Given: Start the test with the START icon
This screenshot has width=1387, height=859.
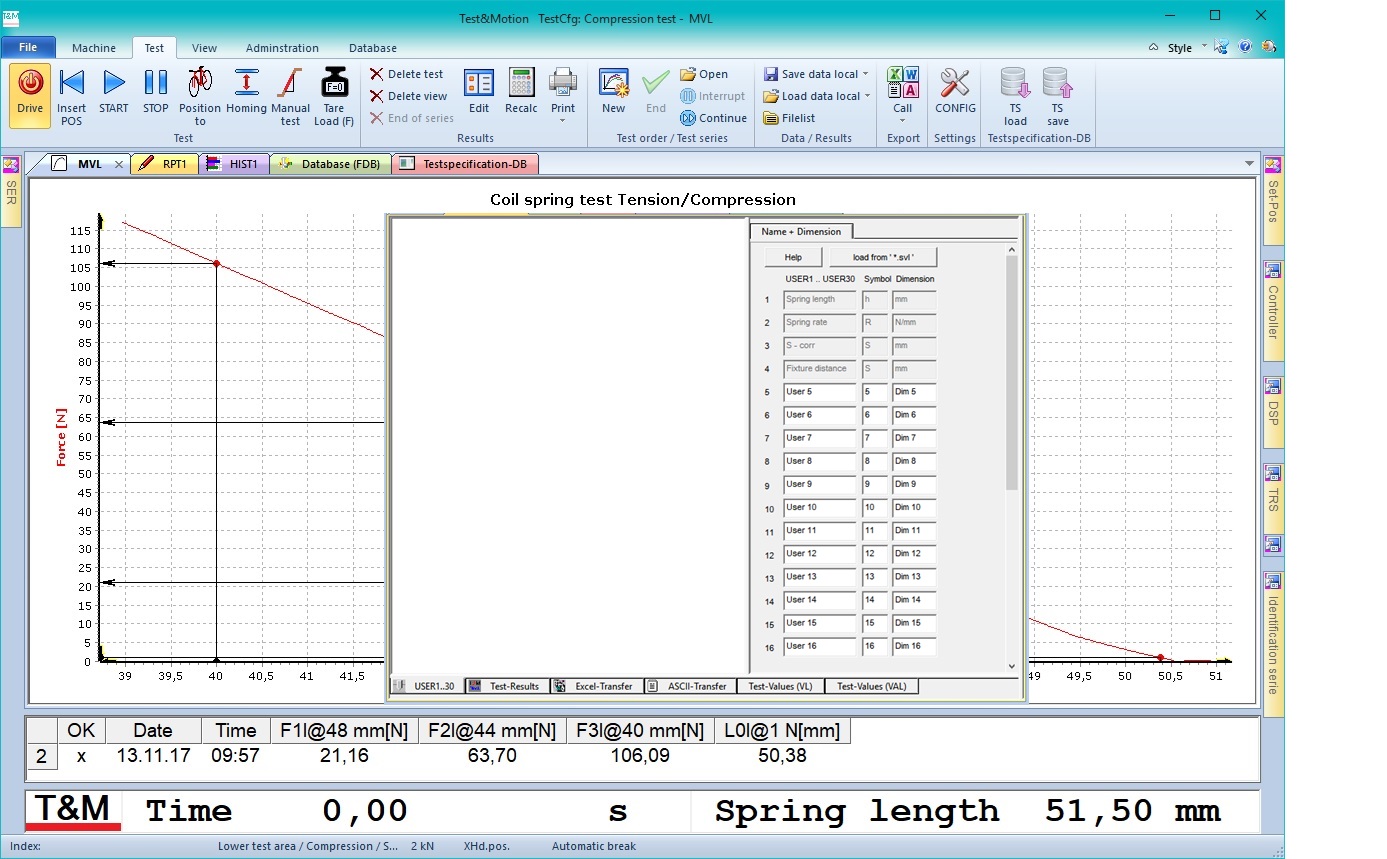Looking at the screenshot, I should click(114, 84).
